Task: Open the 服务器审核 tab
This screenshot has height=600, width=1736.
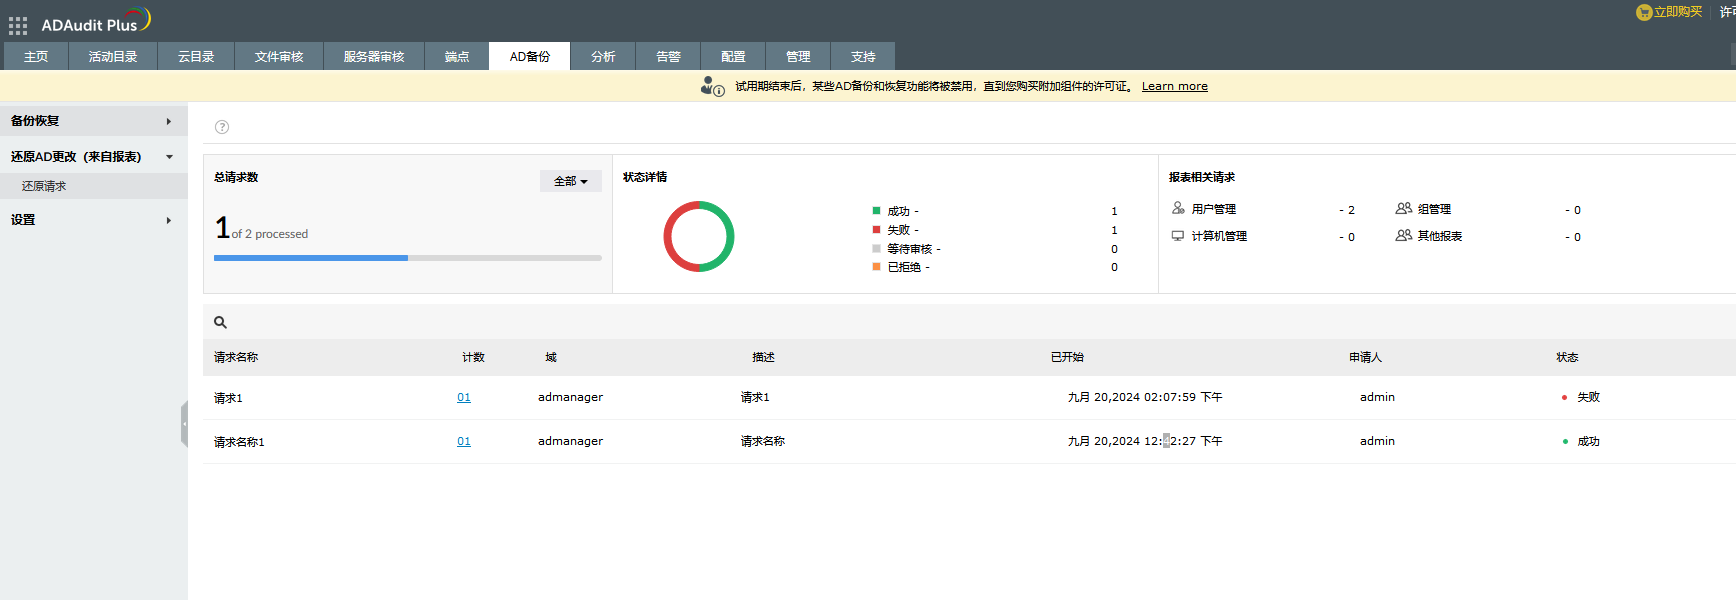Action: click(x=373, y=57)
